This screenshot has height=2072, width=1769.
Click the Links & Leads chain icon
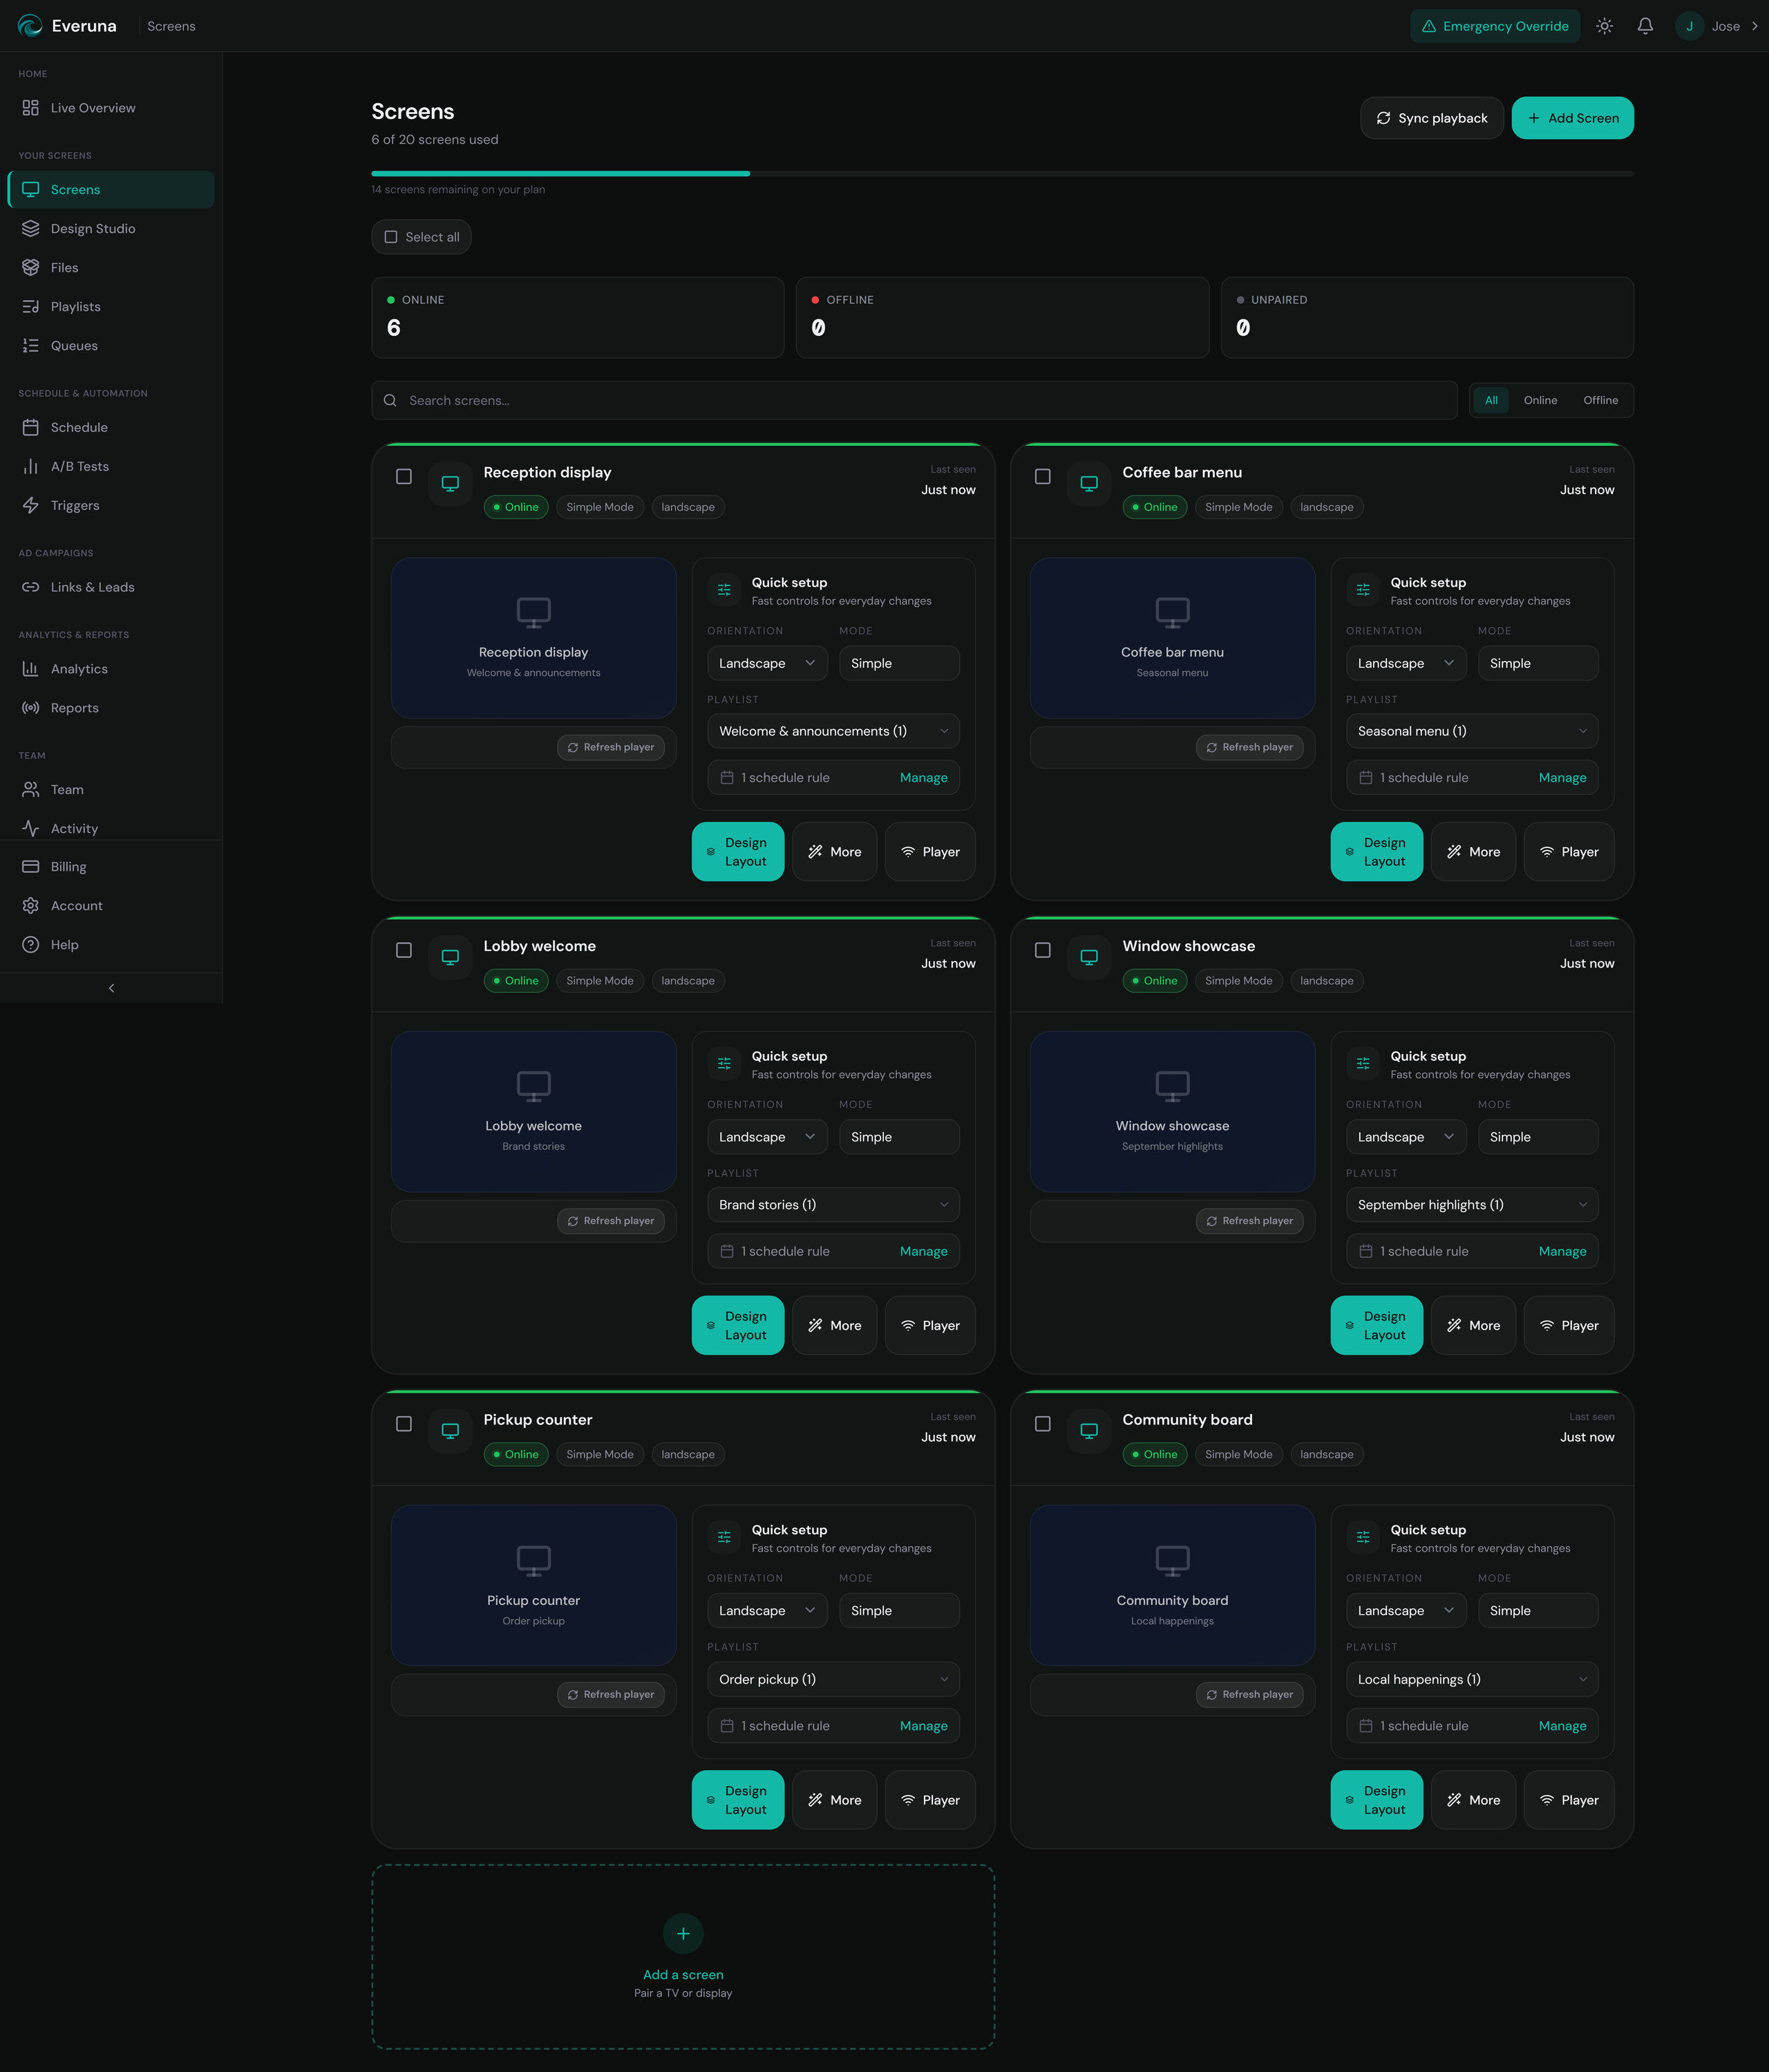[31, 588]
